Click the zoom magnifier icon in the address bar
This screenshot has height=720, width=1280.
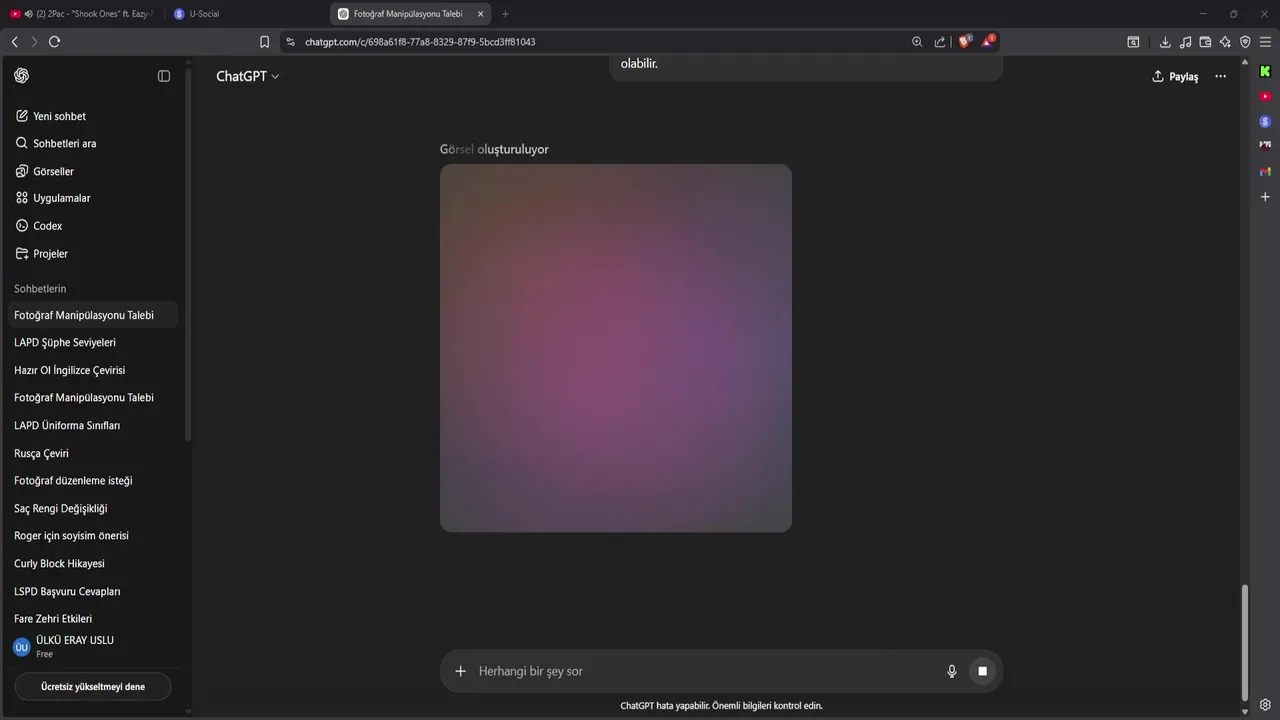(x=917, y=42)
